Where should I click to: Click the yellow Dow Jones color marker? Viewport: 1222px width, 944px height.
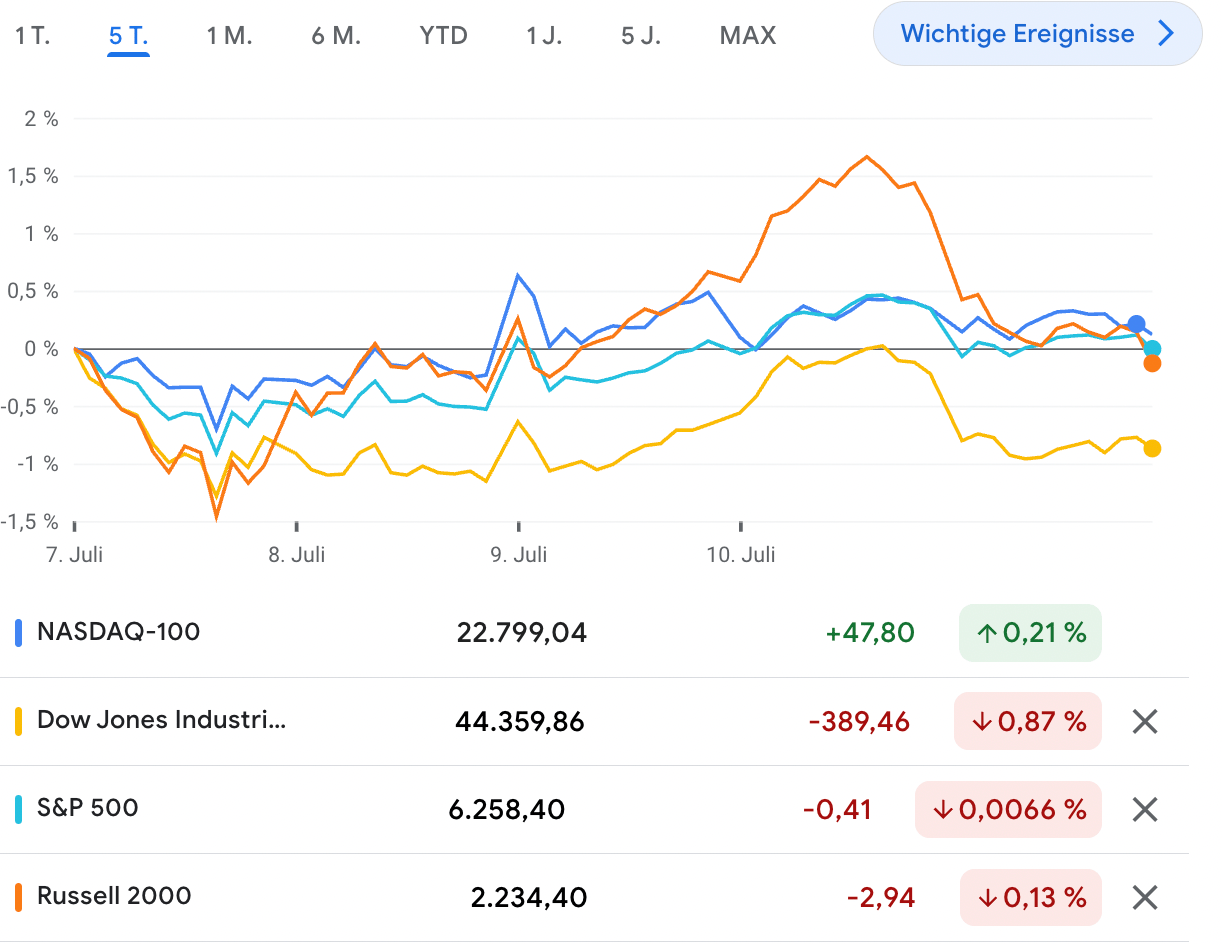(x=19, y=721)
